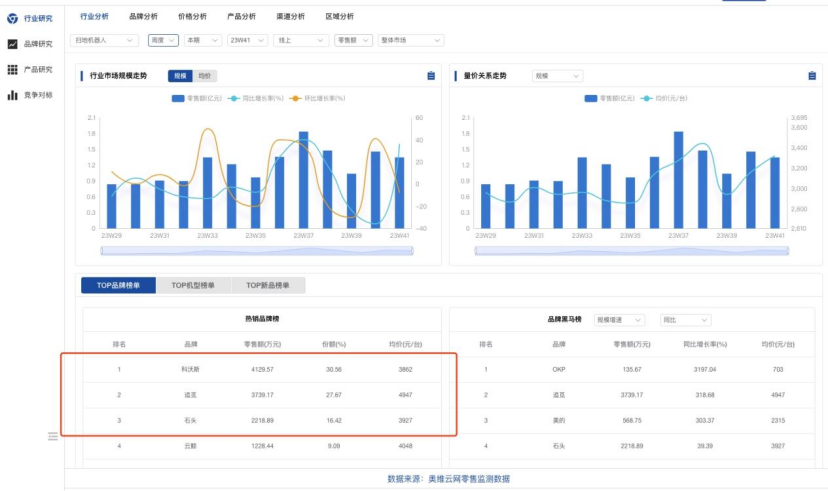The width and height of the screenshot is (828, 491).
Task: Toggle 同比增长率(%) legend series
Action: 263,98
